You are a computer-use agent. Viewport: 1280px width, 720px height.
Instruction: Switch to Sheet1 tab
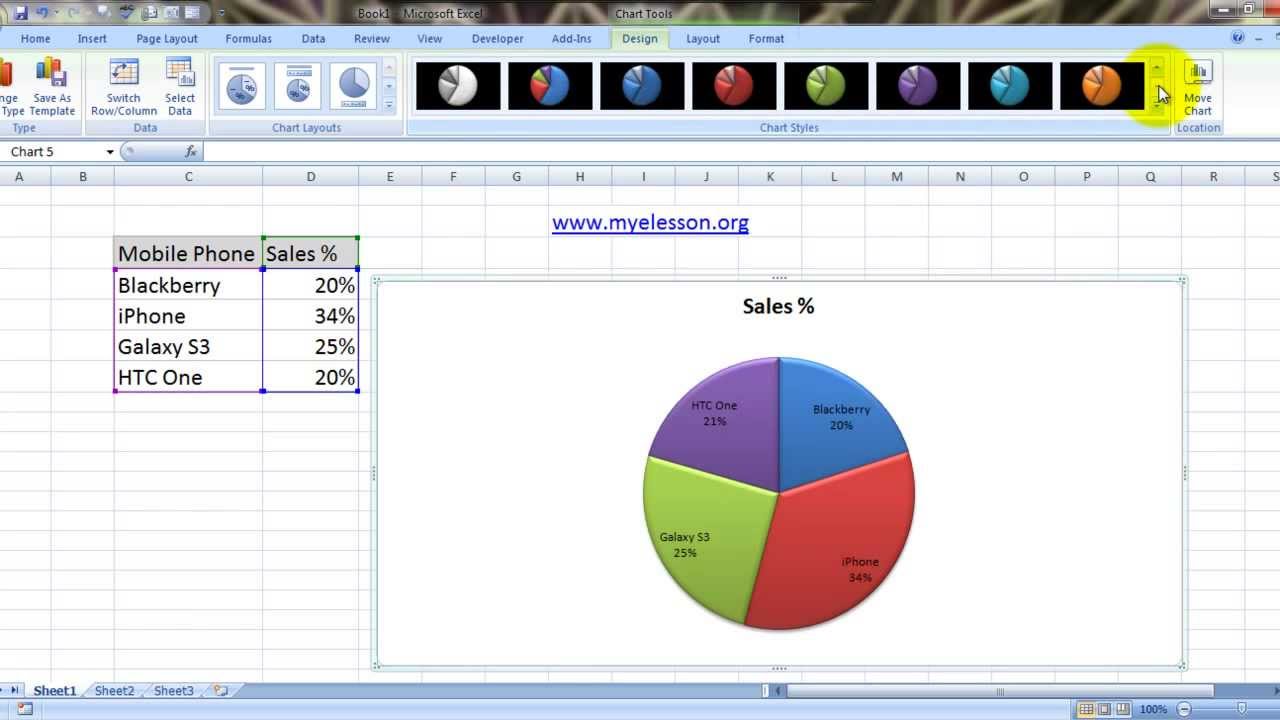click(x=54, y=691)
